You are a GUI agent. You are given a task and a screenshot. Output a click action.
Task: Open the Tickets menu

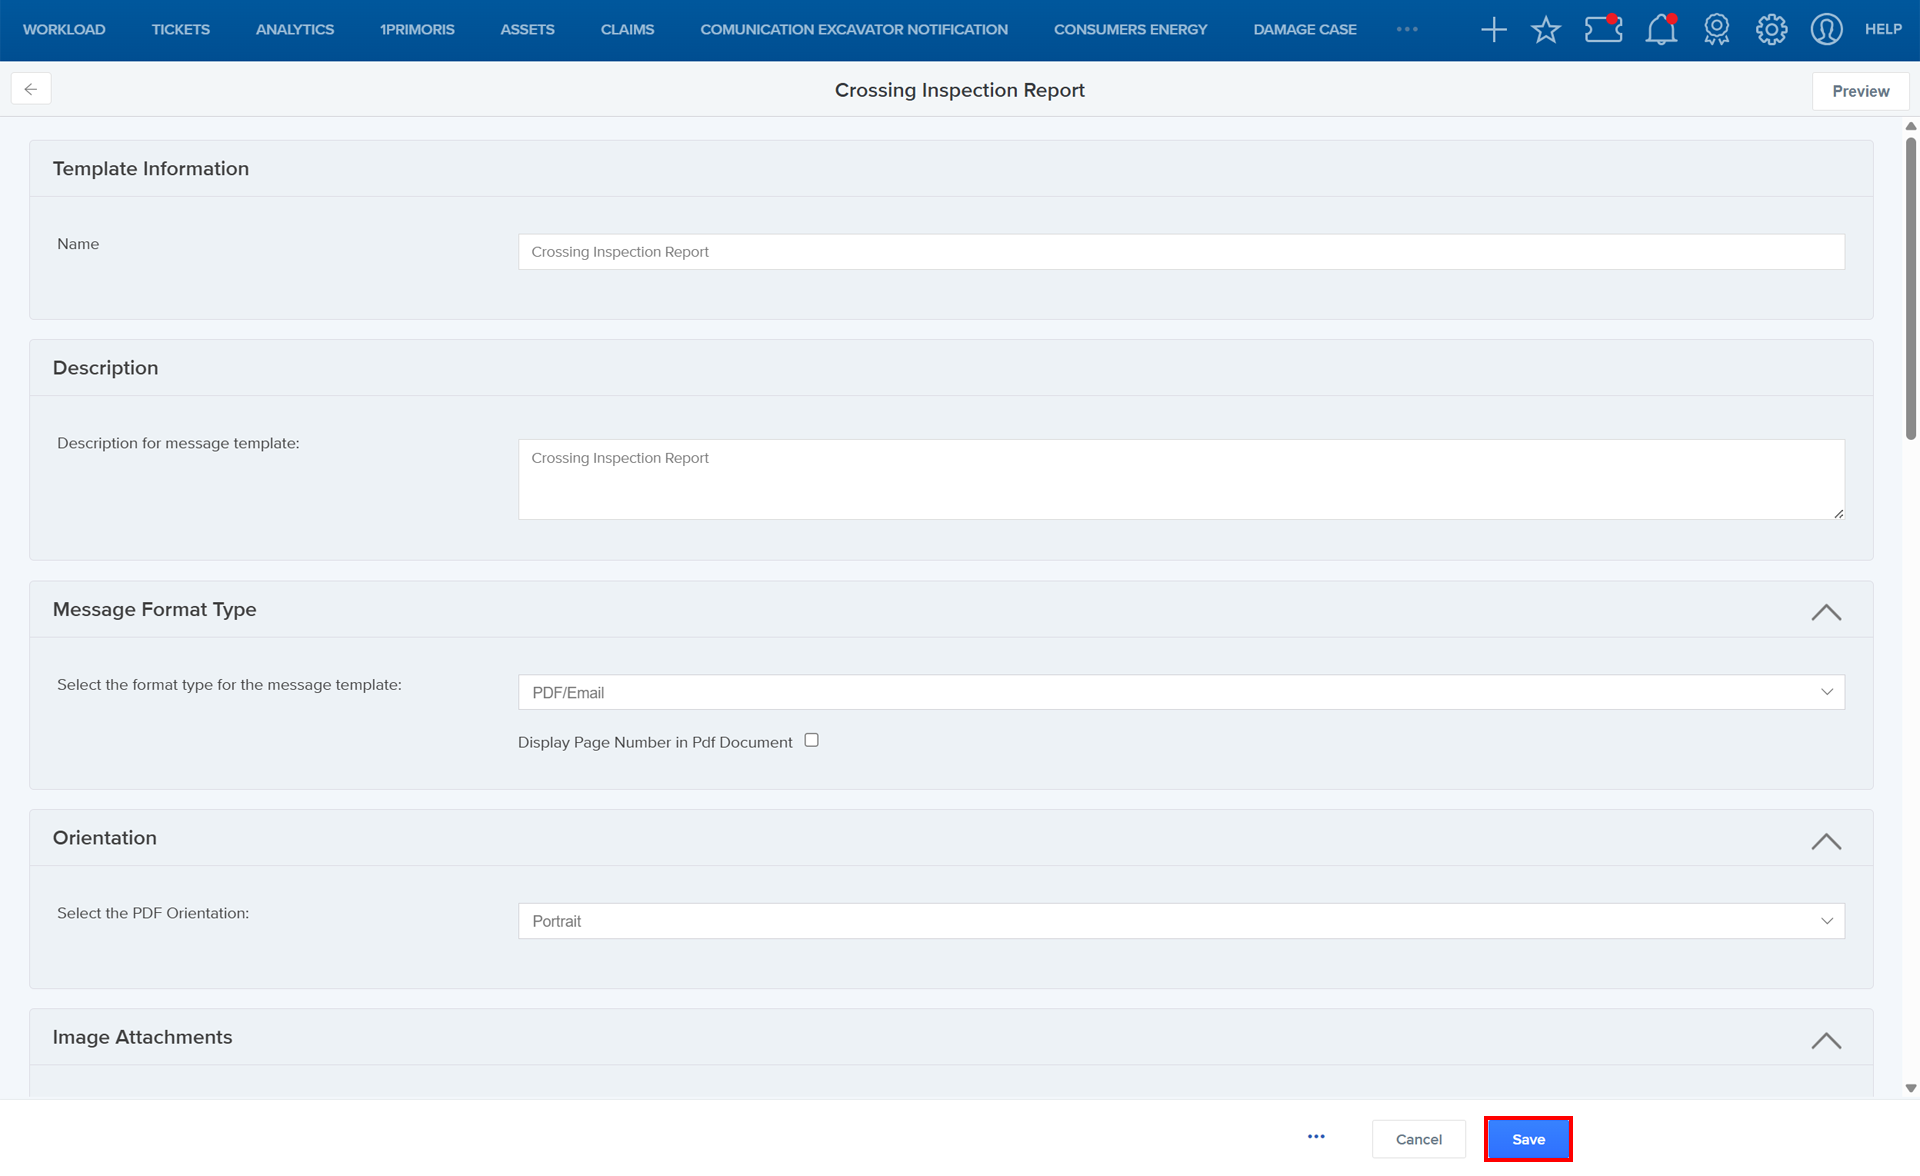[x=180, y=29]
